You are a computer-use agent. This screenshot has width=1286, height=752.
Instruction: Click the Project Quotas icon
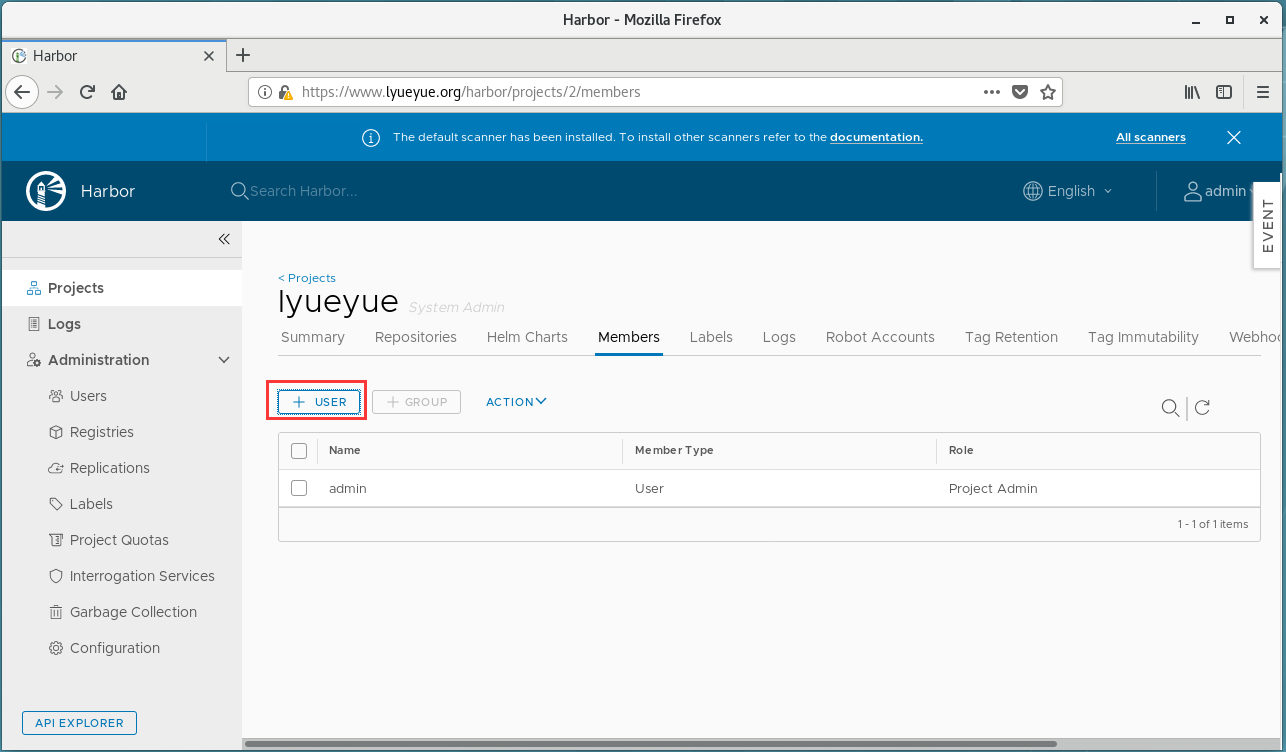(56, 540)
